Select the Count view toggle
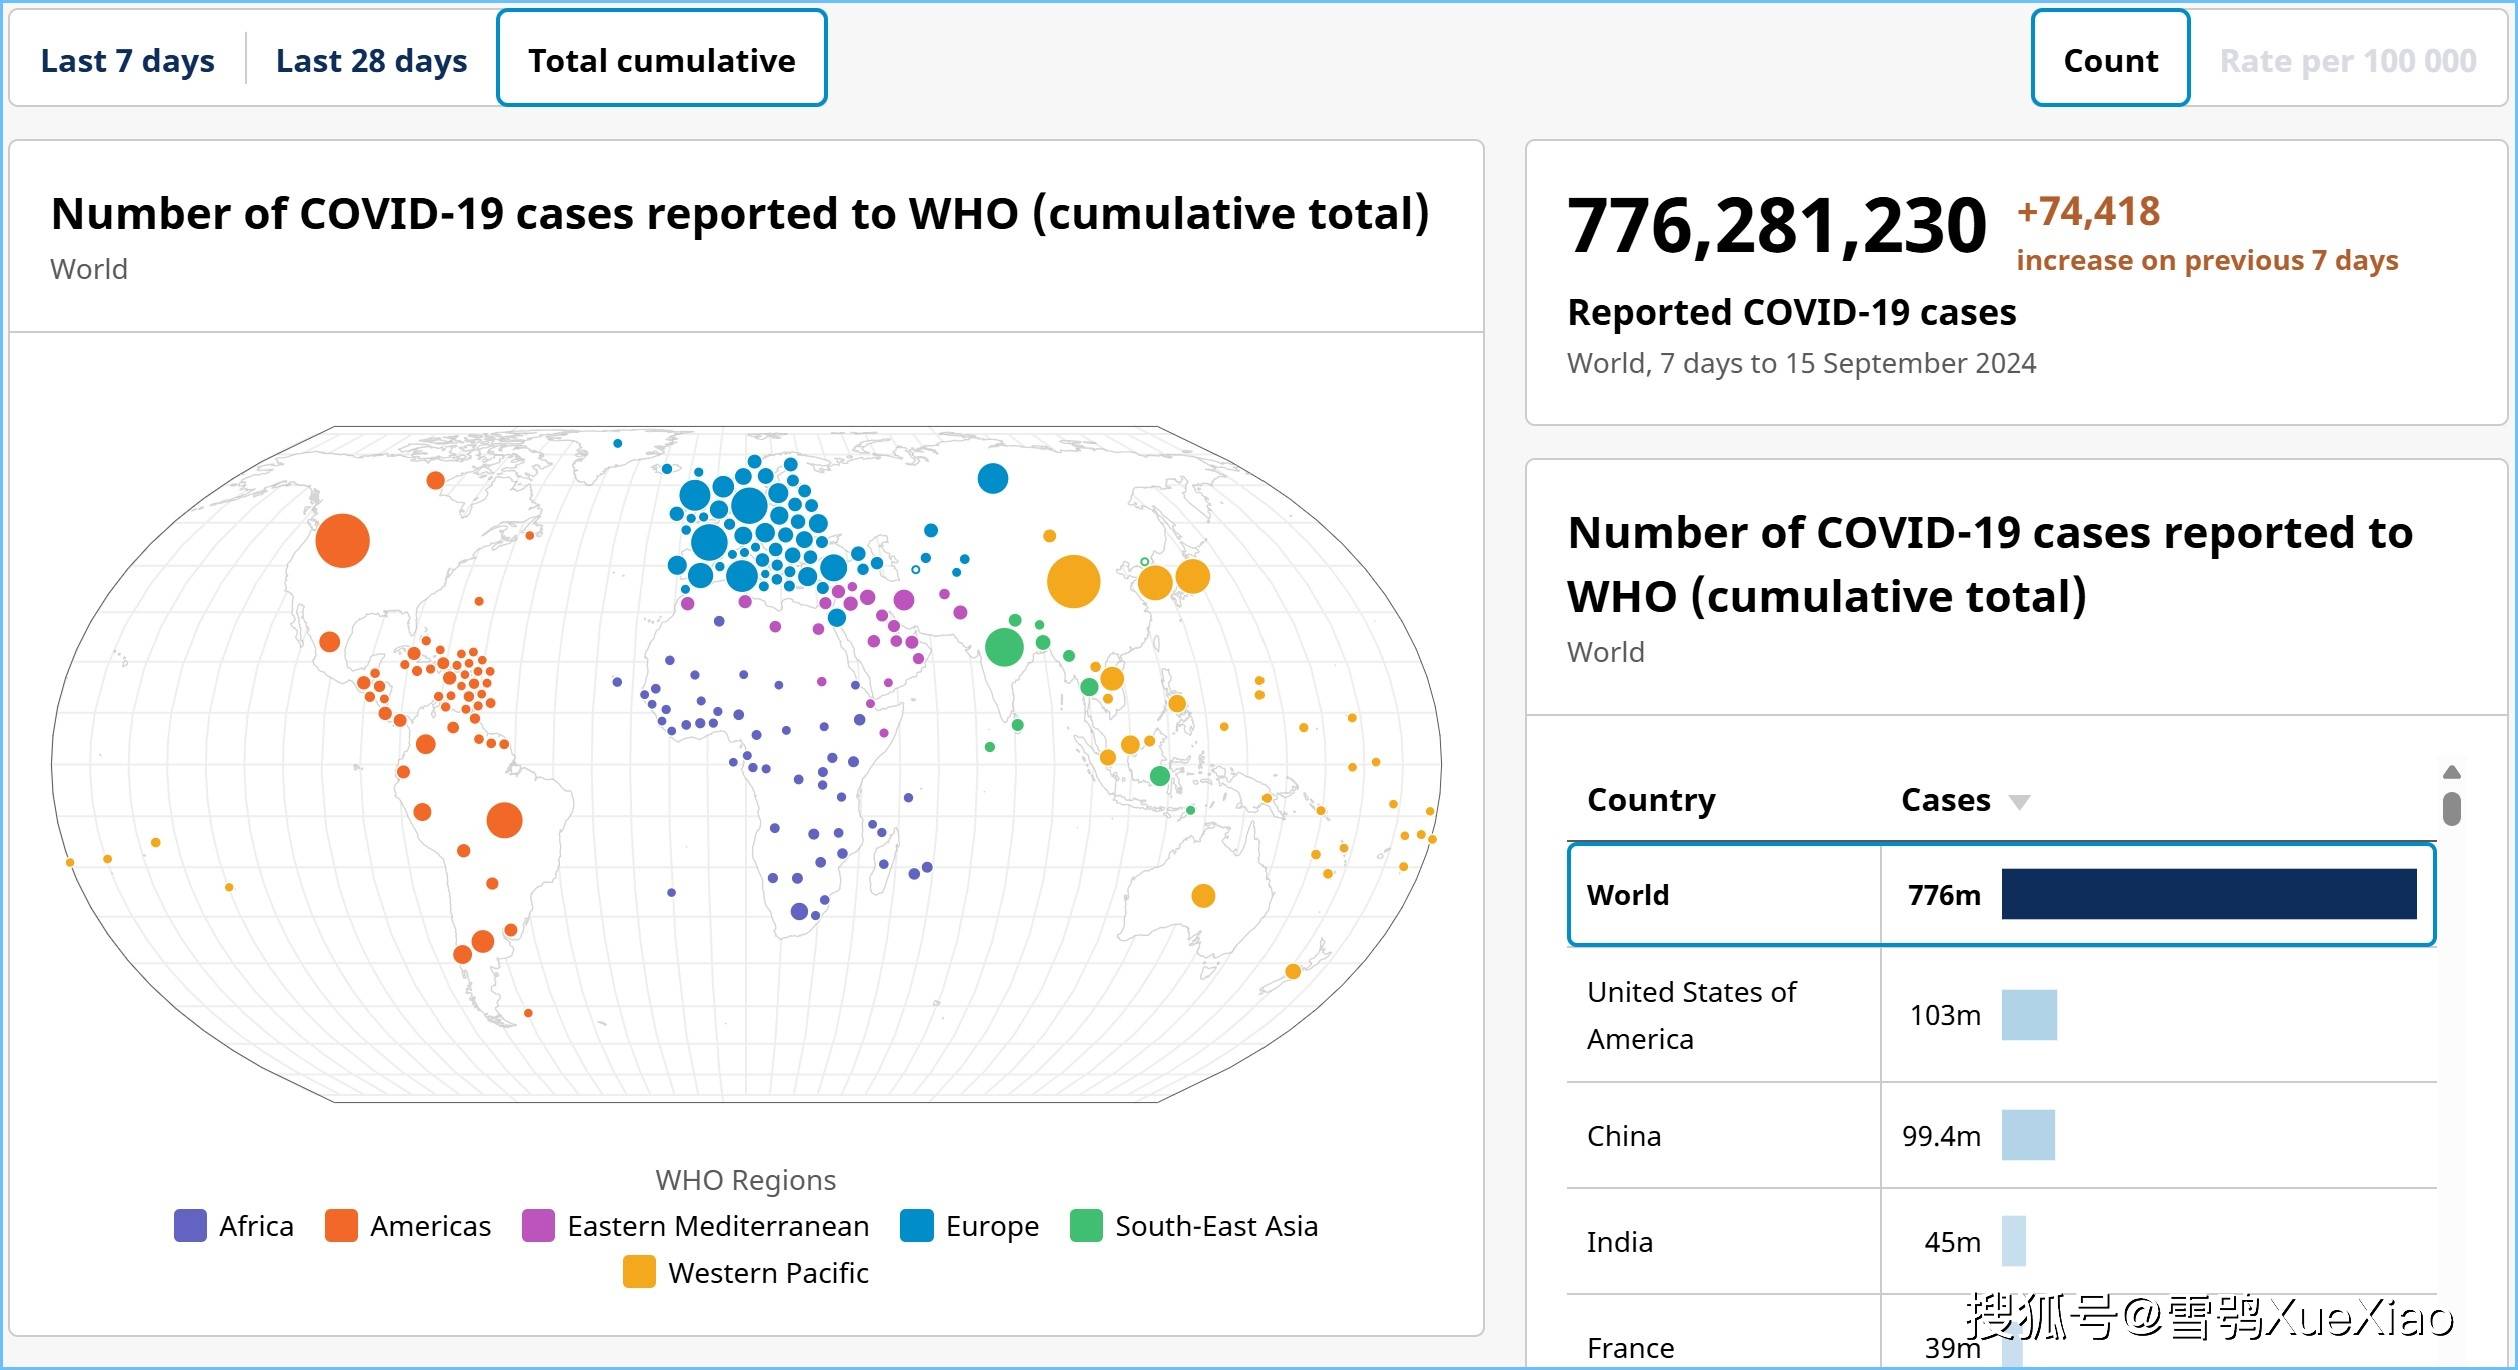The height and width of the screenshot is (1370, 2518). point(2110,60)
